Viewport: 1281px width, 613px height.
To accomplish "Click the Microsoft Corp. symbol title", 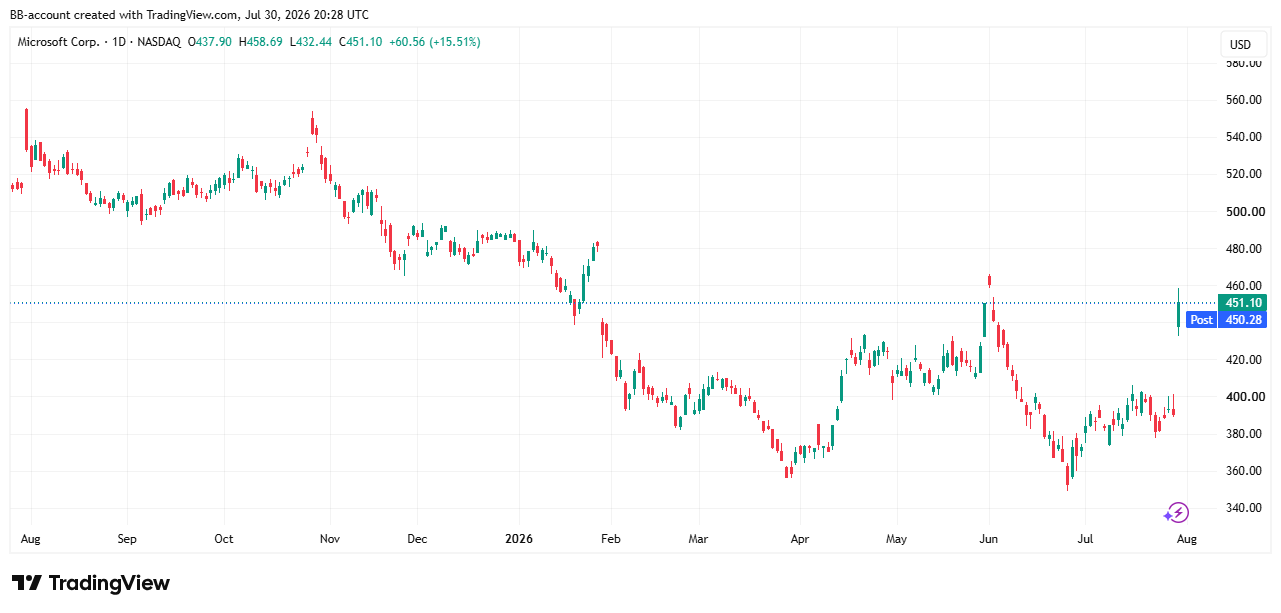I will click(59, 42).
